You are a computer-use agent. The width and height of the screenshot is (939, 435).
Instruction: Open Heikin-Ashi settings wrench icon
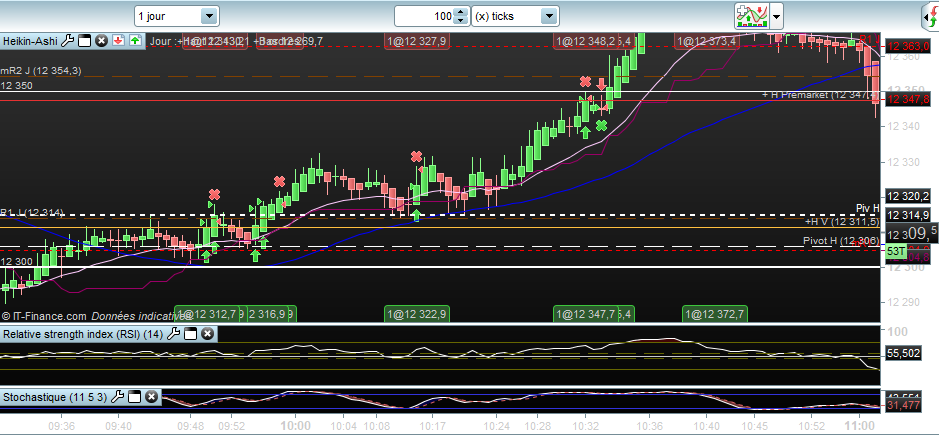68,41
